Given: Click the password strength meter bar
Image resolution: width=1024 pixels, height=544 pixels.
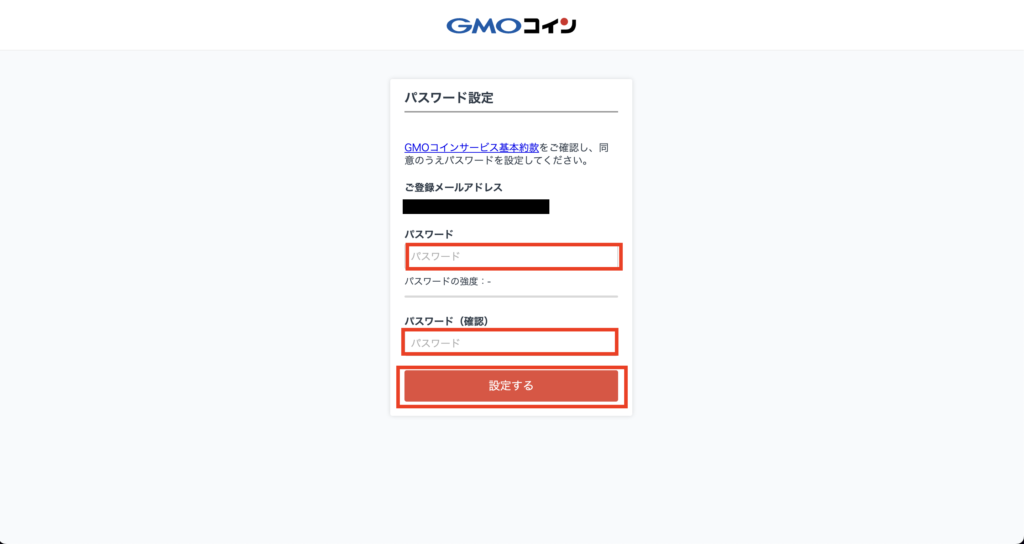Looking at the screenshot, I should click(511, 296).
